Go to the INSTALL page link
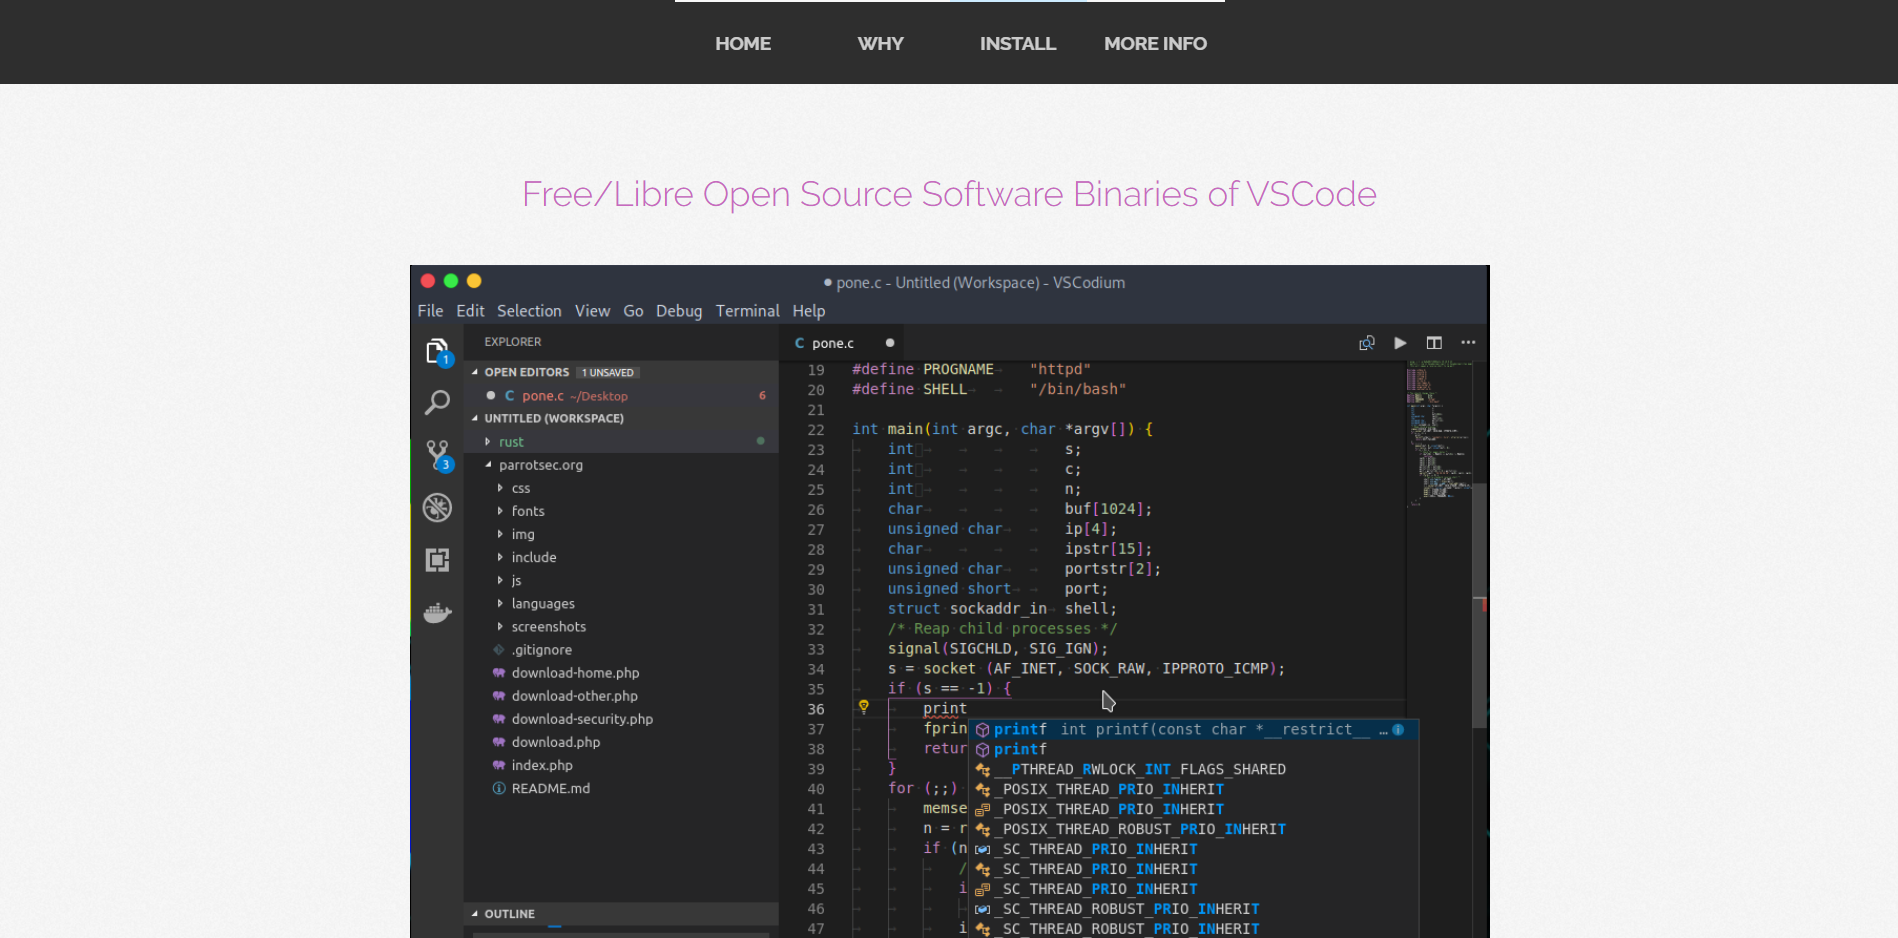 [1017, 44]
